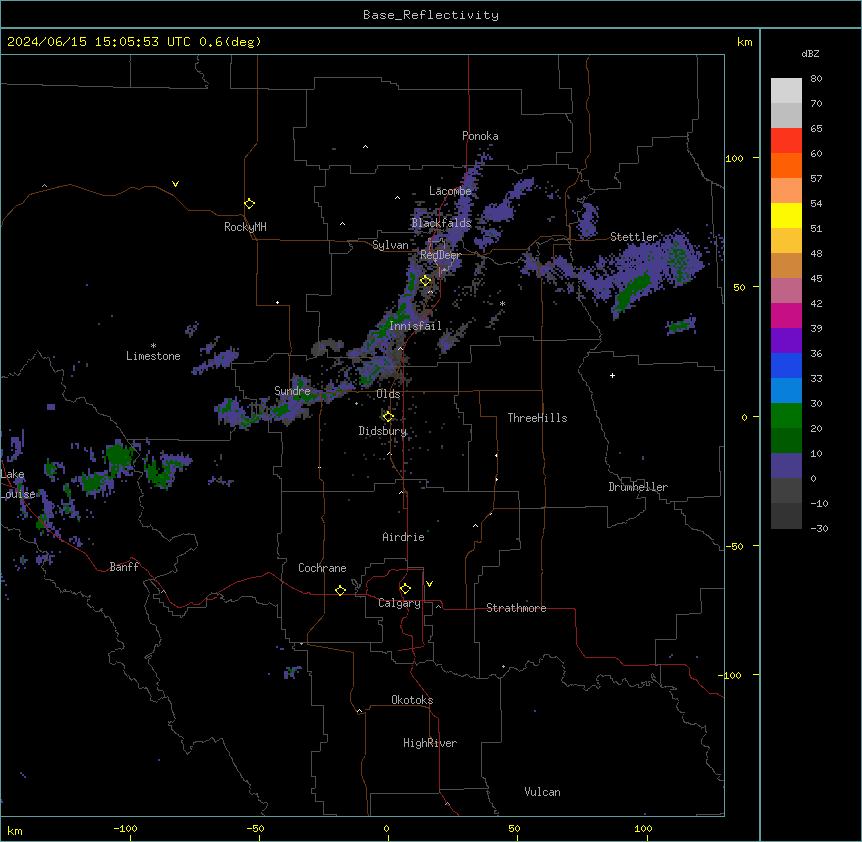Click the dBZ legend heading

coord(810,54)
